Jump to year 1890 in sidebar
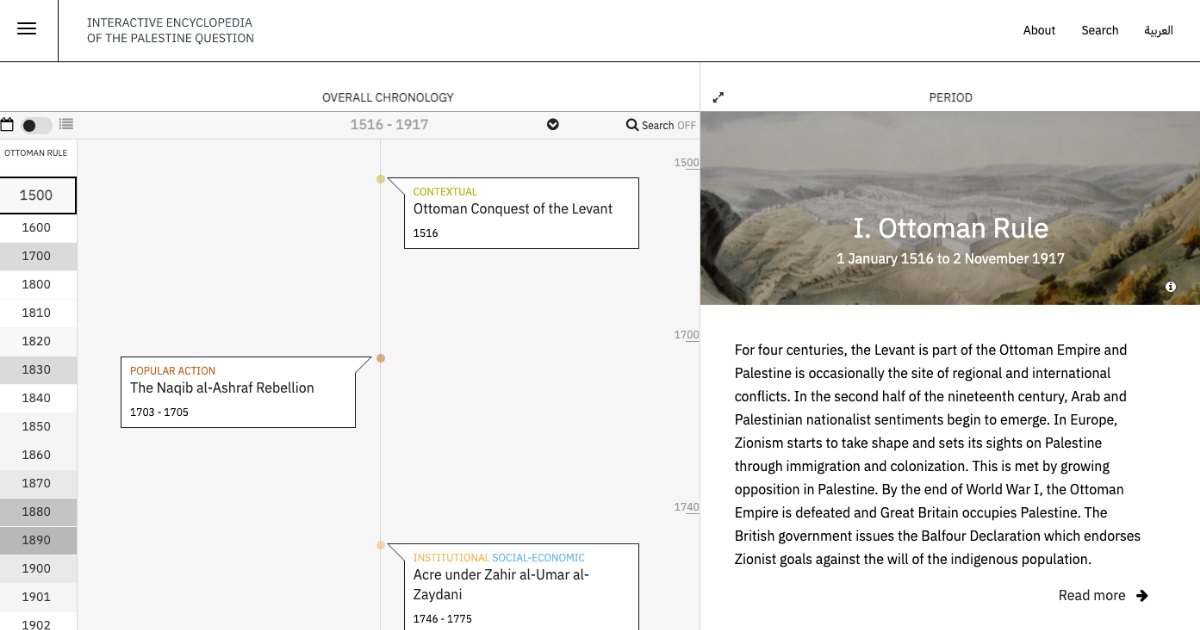 pos(38,540)
